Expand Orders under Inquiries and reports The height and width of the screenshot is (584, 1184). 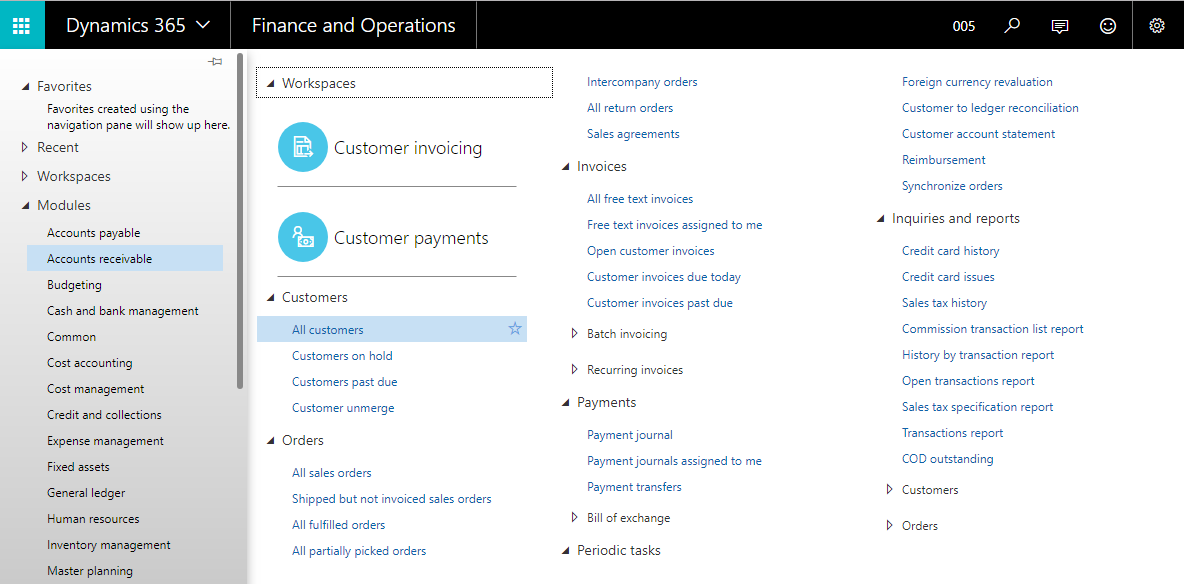pyautogui.click(x=890, y=525)
